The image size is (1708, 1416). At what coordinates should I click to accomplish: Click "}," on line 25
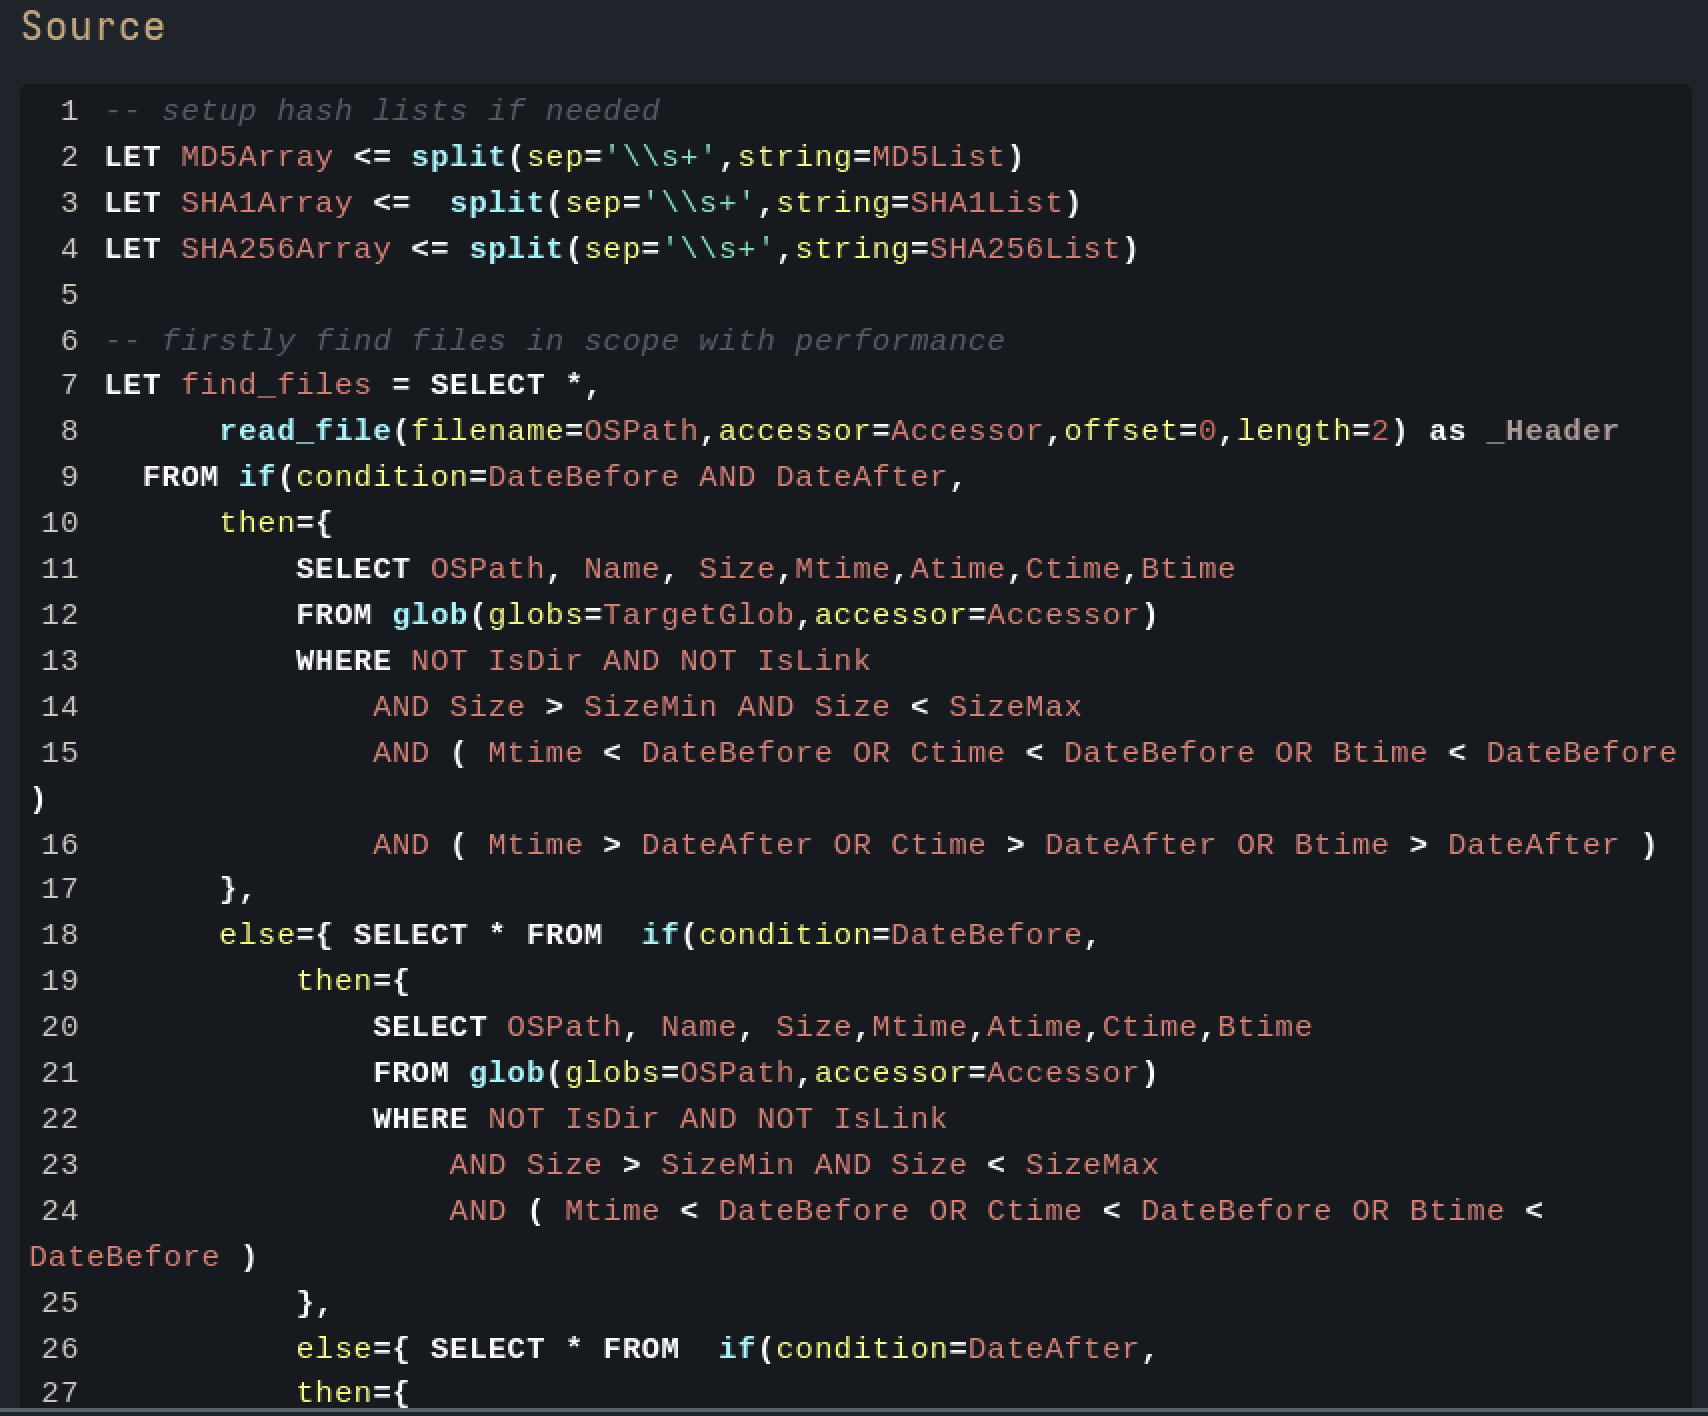314,1303
